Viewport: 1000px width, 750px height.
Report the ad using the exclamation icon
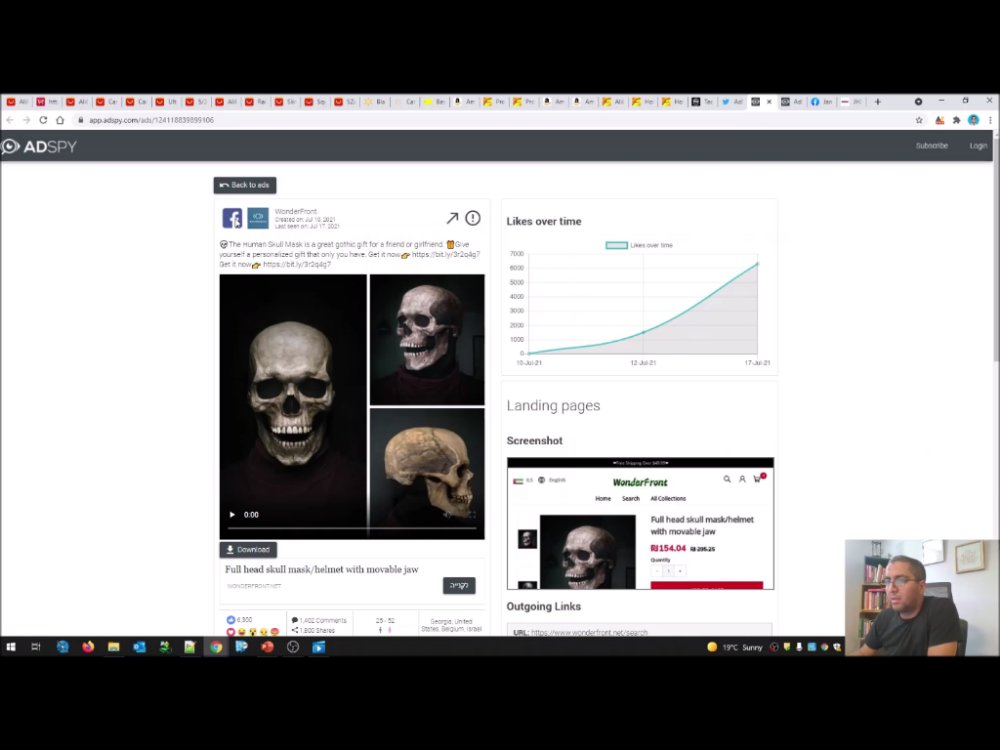473,218
